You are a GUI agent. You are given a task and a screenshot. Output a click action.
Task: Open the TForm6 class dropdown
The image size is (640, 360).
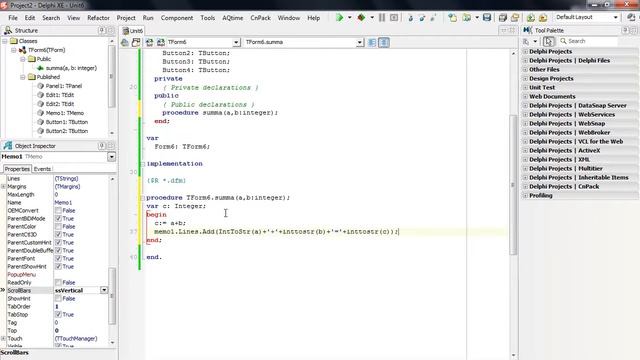(x=236, y=42)
